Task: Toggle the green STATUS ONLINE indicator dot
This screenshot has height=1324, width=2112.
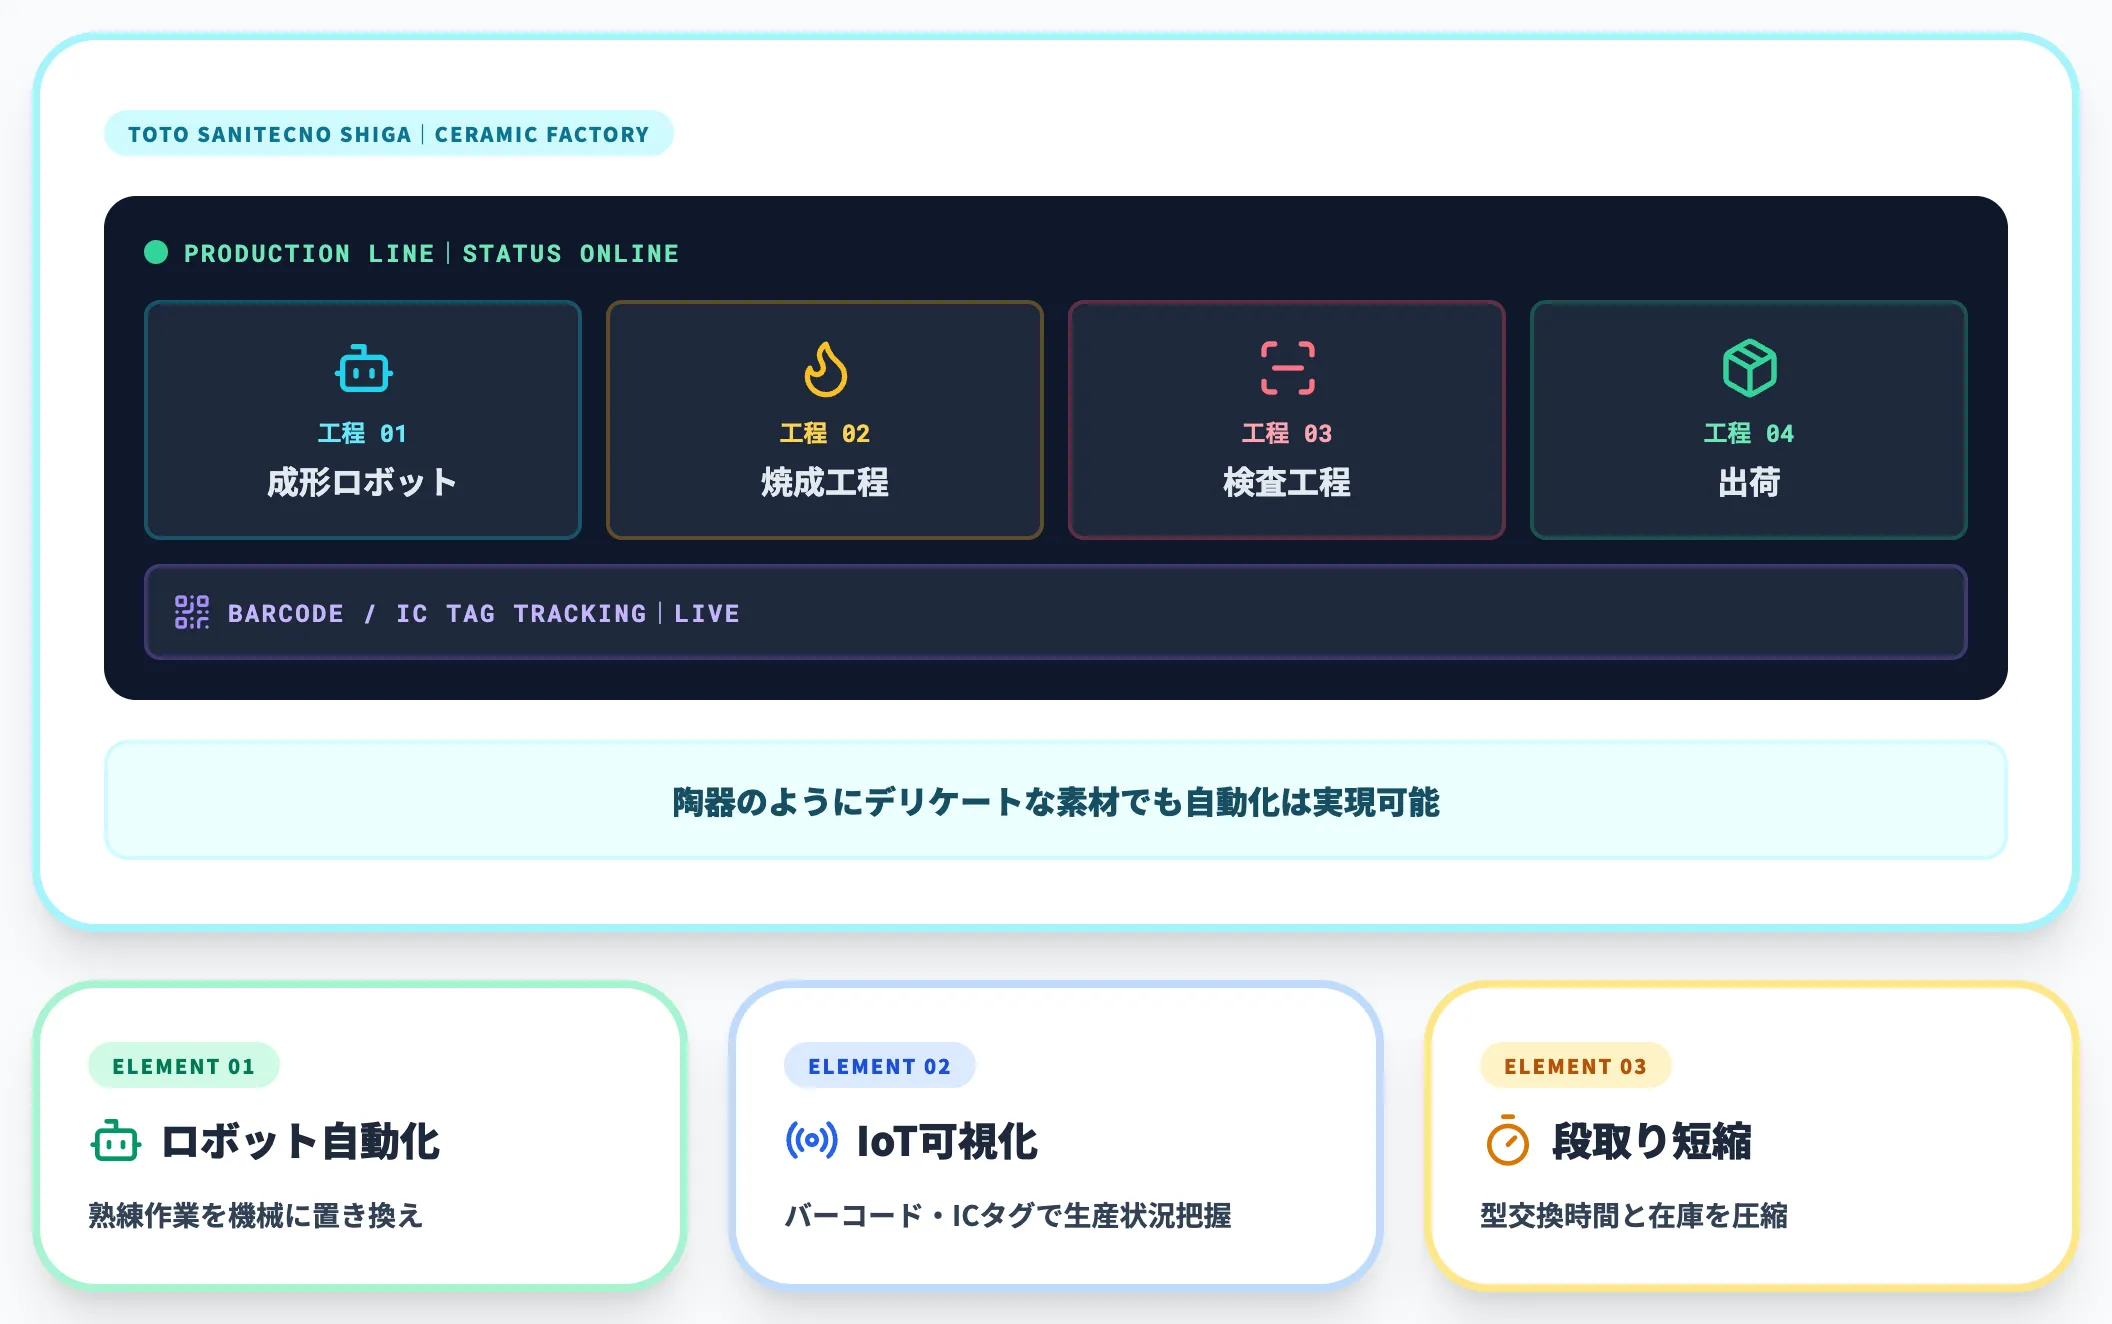Action: (x=156, y=253)
